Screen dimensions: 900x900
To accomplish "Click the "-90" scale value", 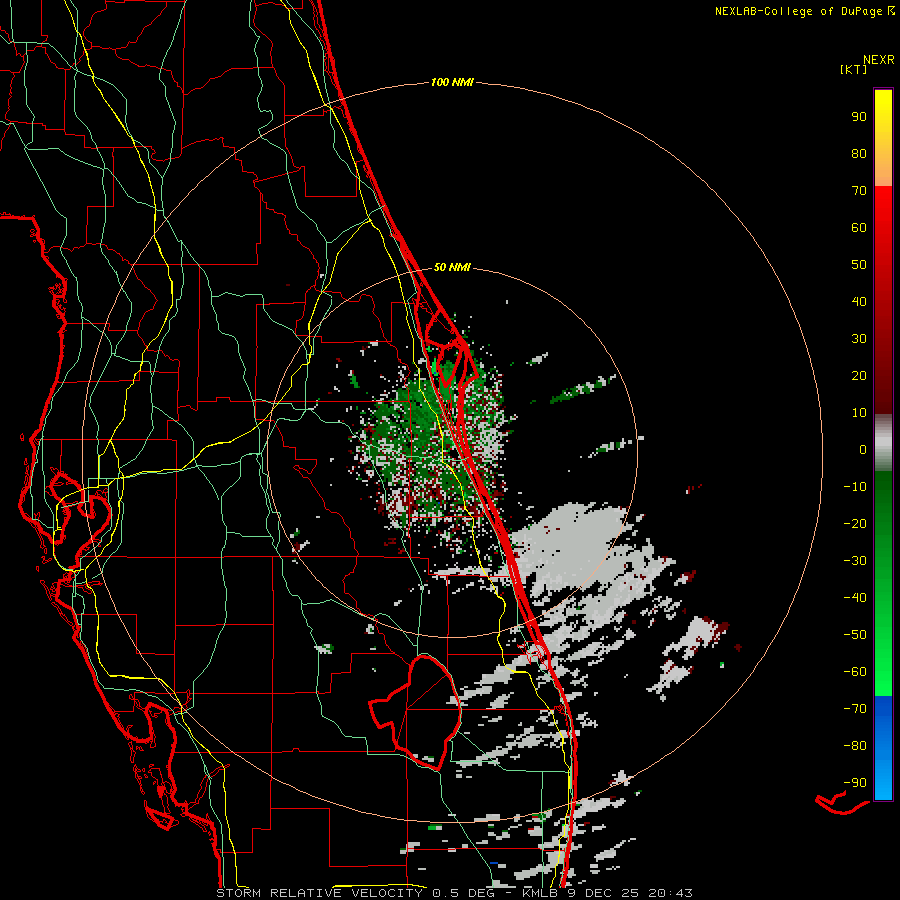I will 855,783.
